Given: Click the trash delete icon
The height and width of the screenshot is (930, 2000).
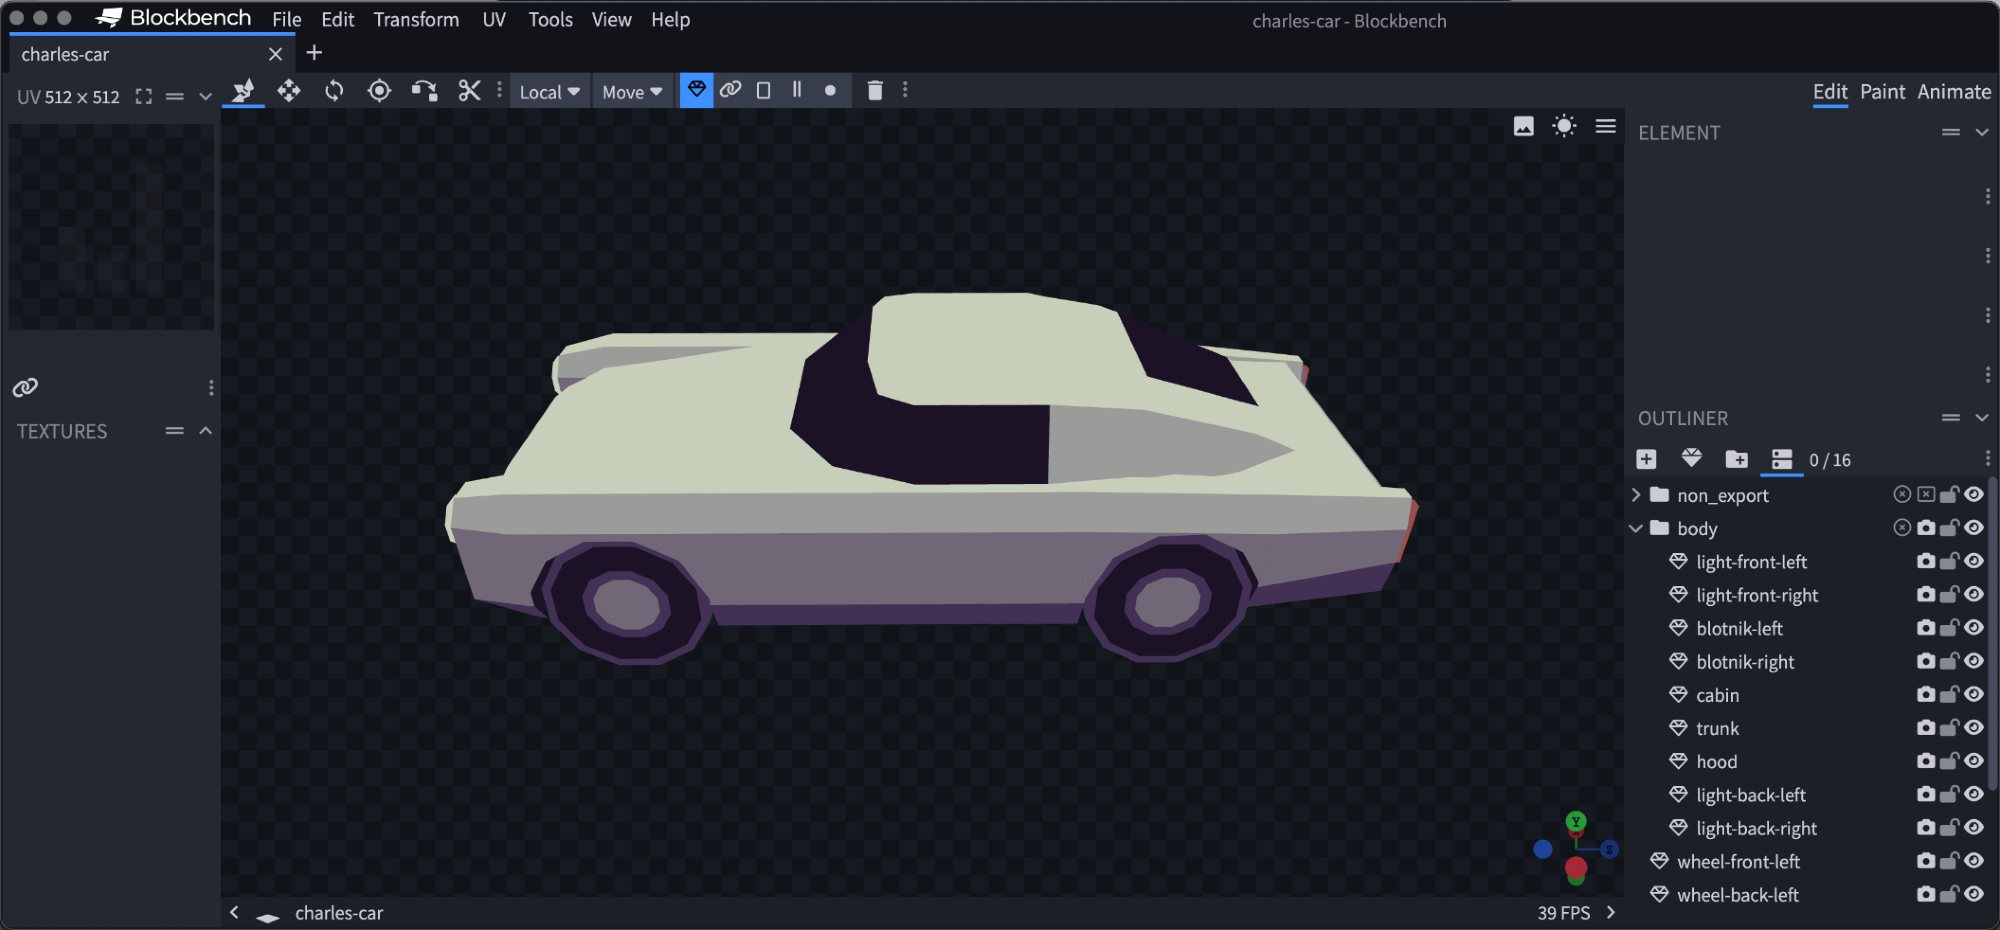Looking at the screenshot, I should [874, 91].
